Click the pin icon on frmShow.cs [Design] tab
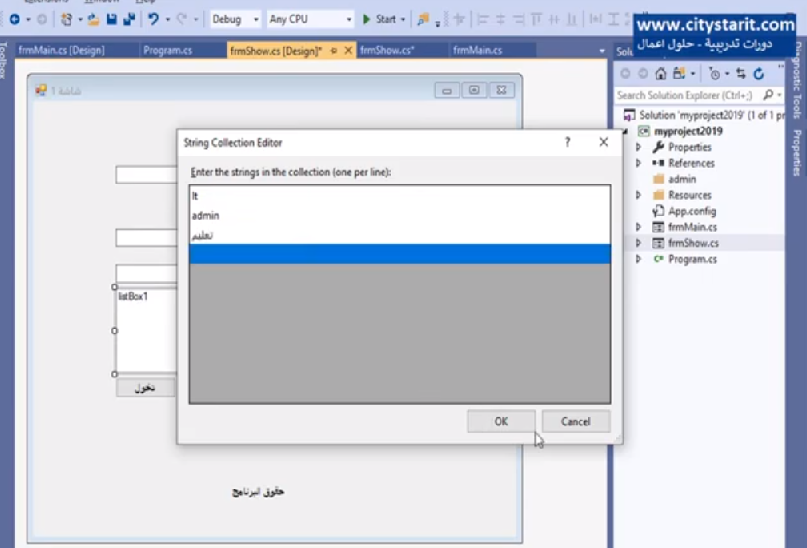 334,50
